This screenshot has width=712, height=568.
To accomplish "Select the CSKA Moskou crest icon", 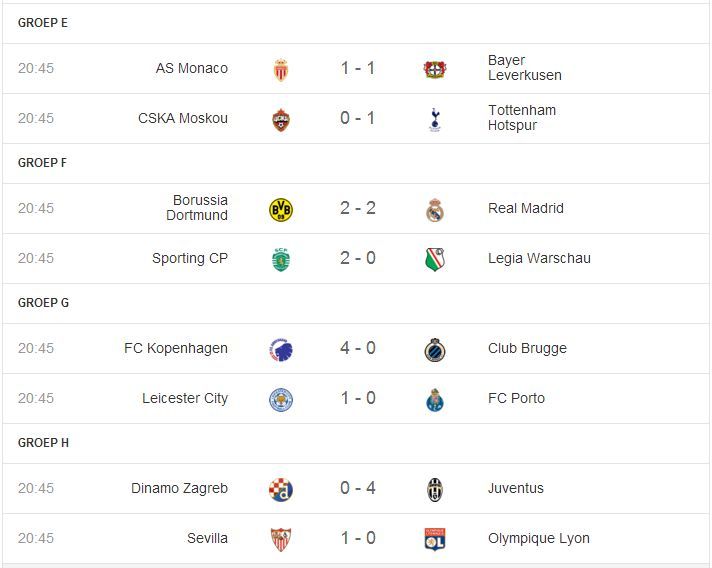I will pyautogui.click(x=281, y=120).
